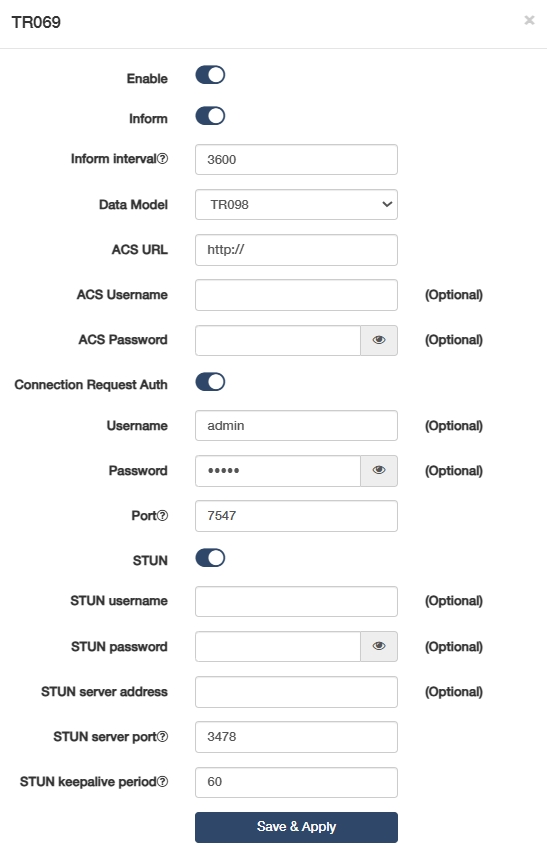Disable the Inform switch
The width and height of the screenshot is (547, 862).
(x=211, y=116)
